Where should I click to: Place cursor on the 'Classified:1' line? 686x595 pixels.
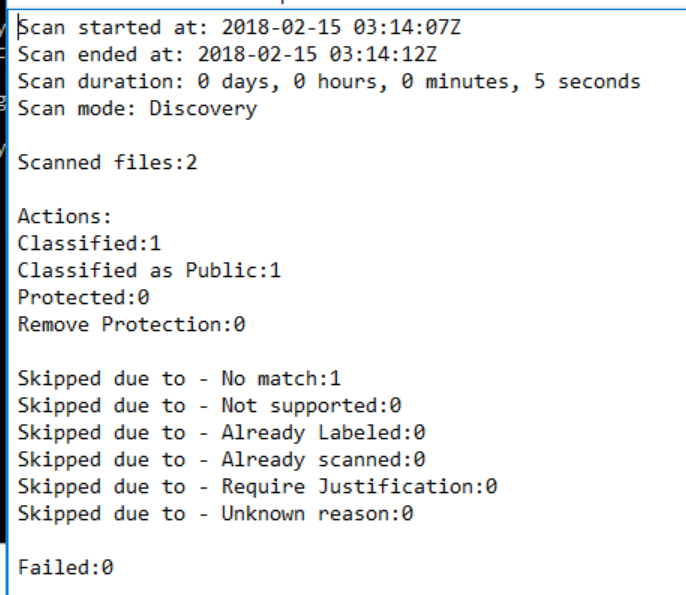coord(89,243)
